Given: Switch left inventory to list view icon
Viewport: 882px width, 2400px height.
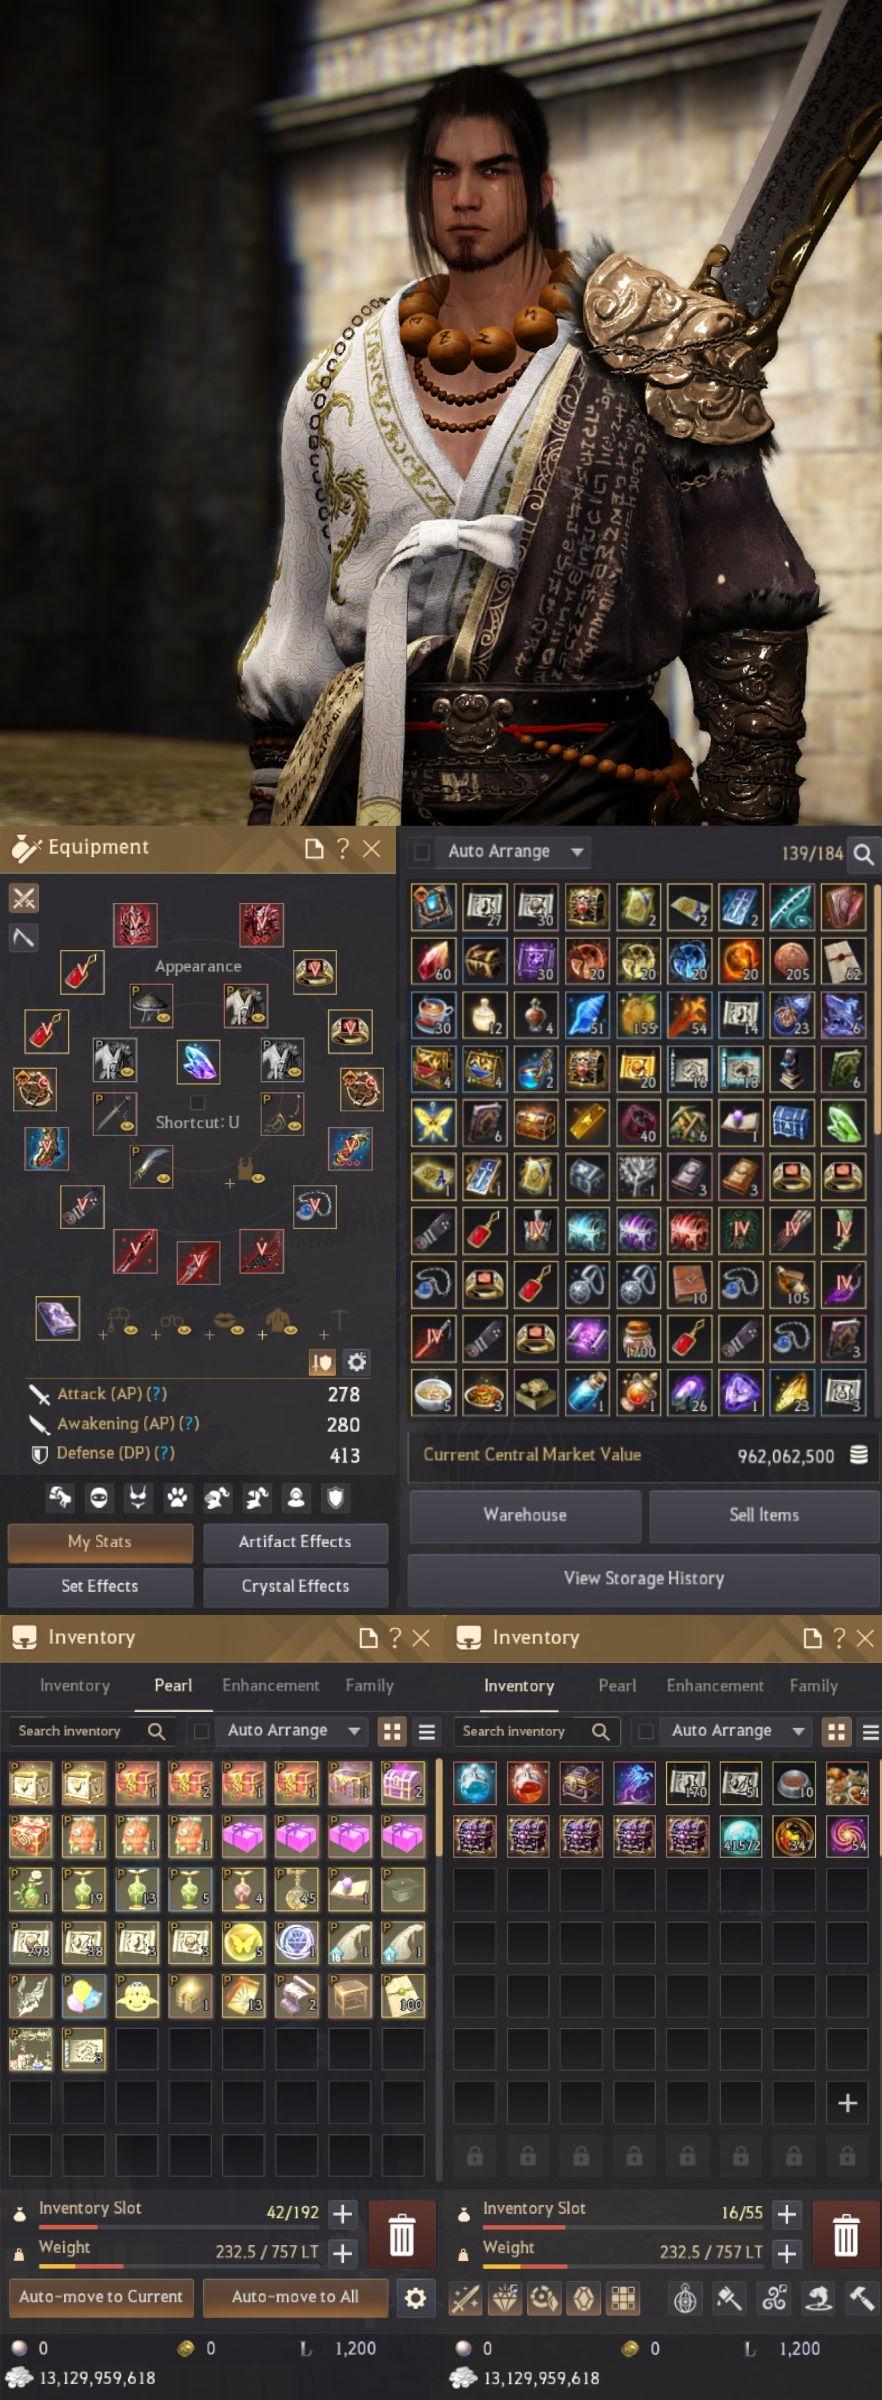Looking at the screenshot, I should point(427,1731).
